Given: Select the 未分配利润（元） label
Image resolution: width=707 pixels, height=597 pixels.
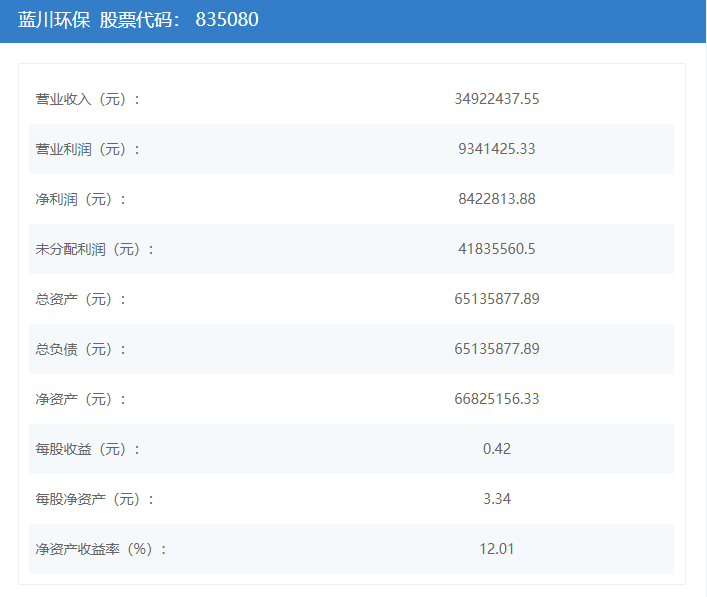Looking at the screenshot, I should tap(95, 249).
